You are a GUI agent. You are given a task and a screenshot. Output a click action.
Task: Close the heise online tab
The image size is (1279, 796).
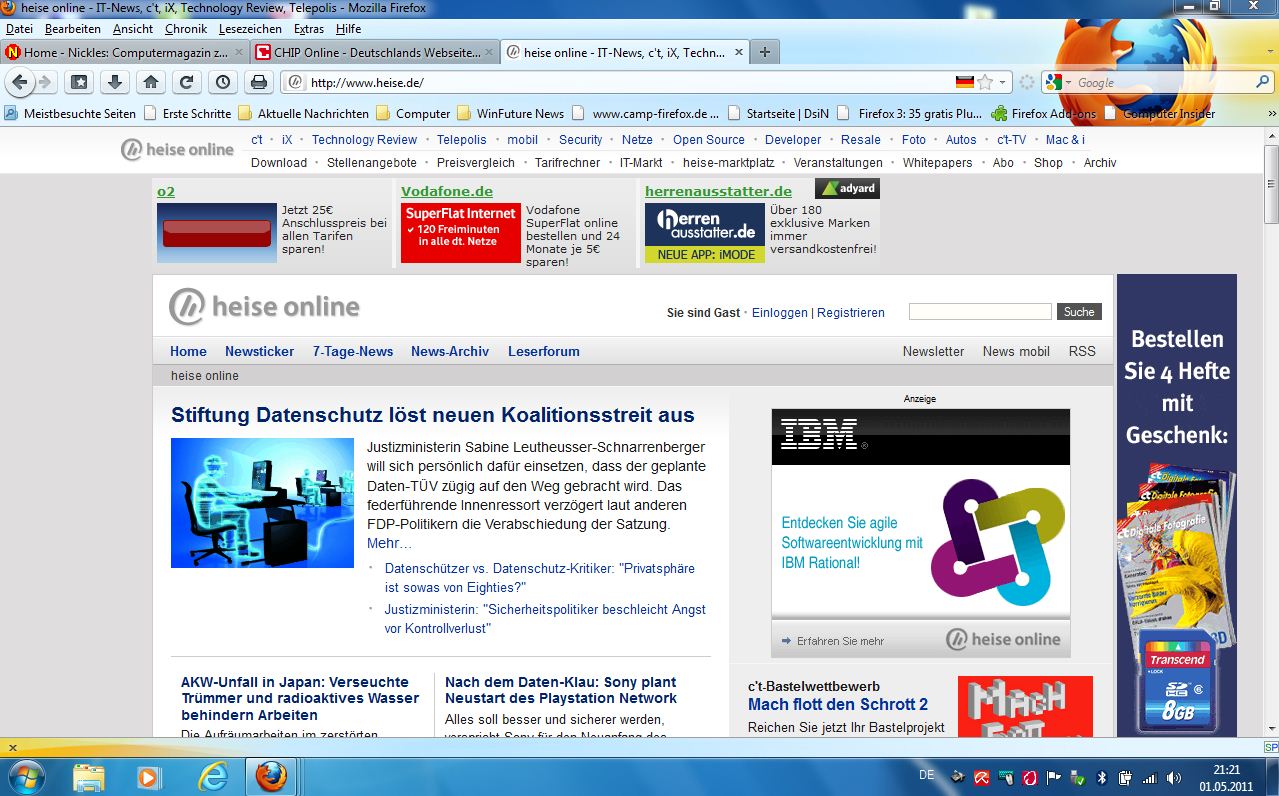pos(739,52)
